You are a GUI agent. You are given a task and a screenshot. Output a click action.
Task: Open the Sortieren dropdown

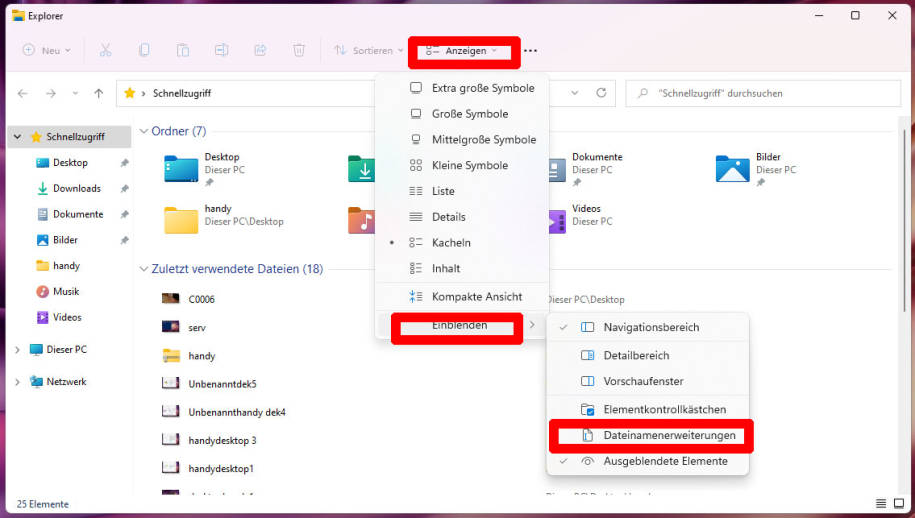tap(362, 50)
